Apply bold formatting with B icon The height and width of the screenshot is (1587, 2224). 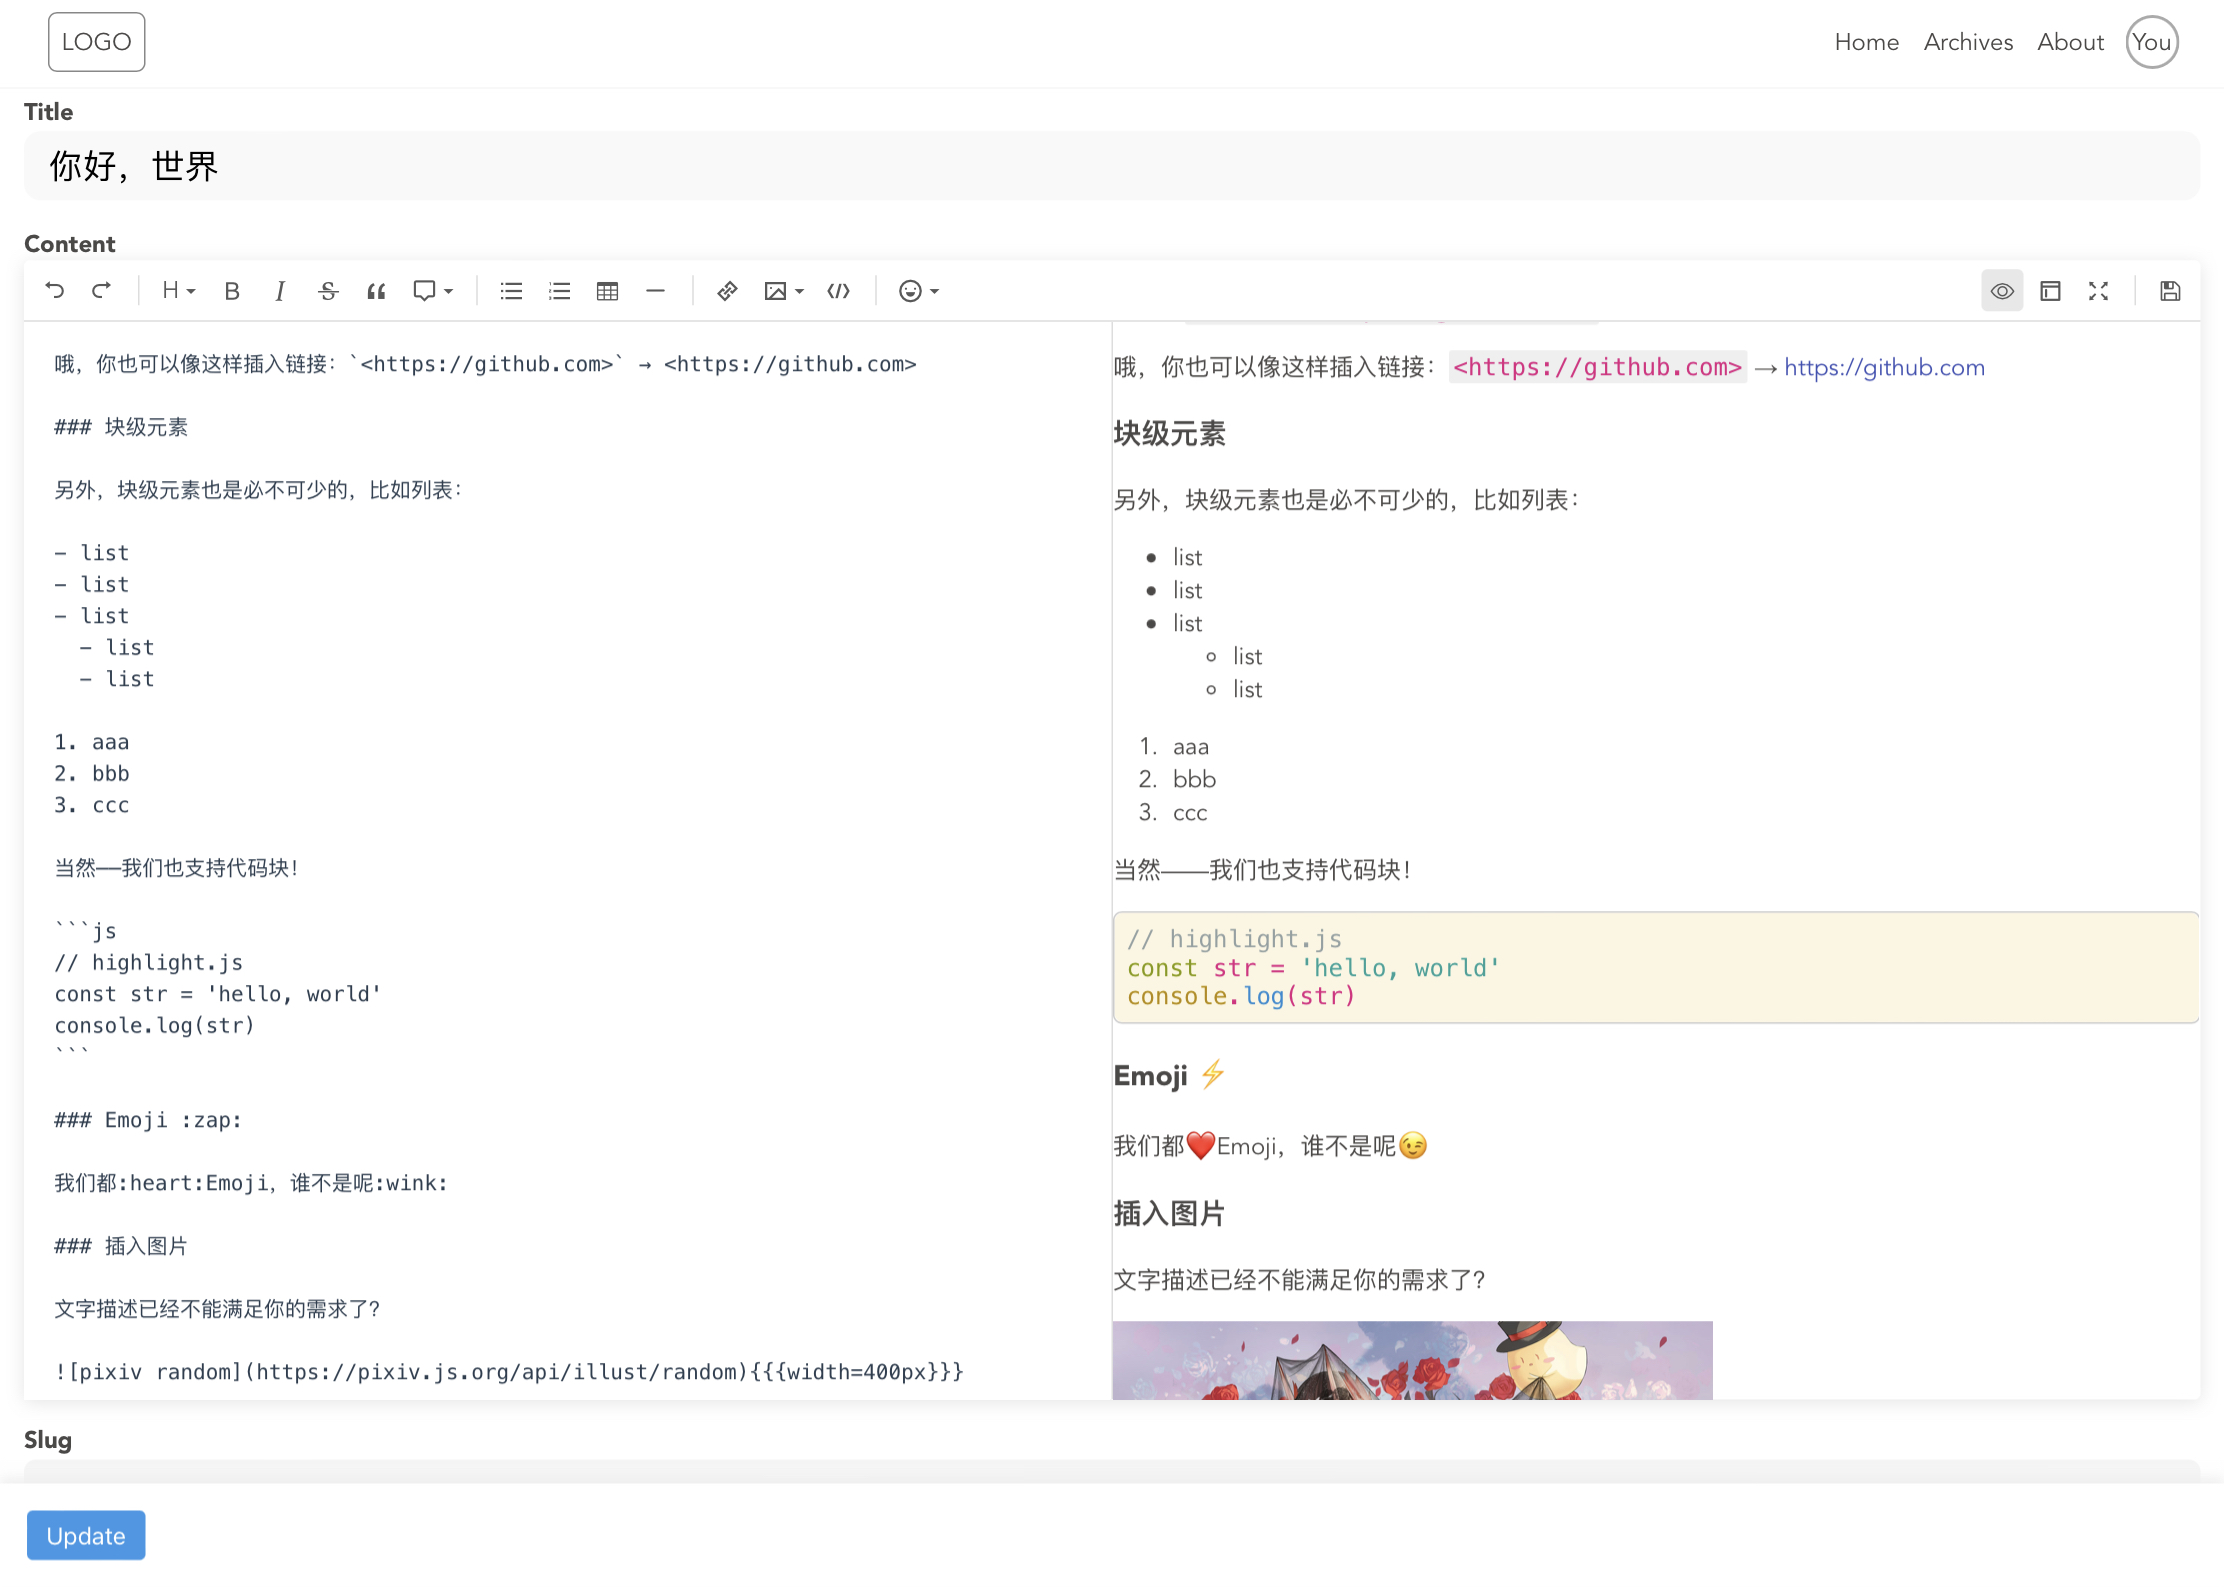pos(232,291)
